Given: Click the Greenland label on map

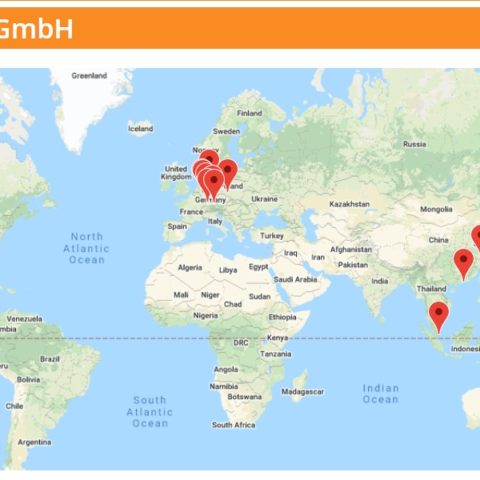Looking at the screenshot, I should click(x=89, y=76).
